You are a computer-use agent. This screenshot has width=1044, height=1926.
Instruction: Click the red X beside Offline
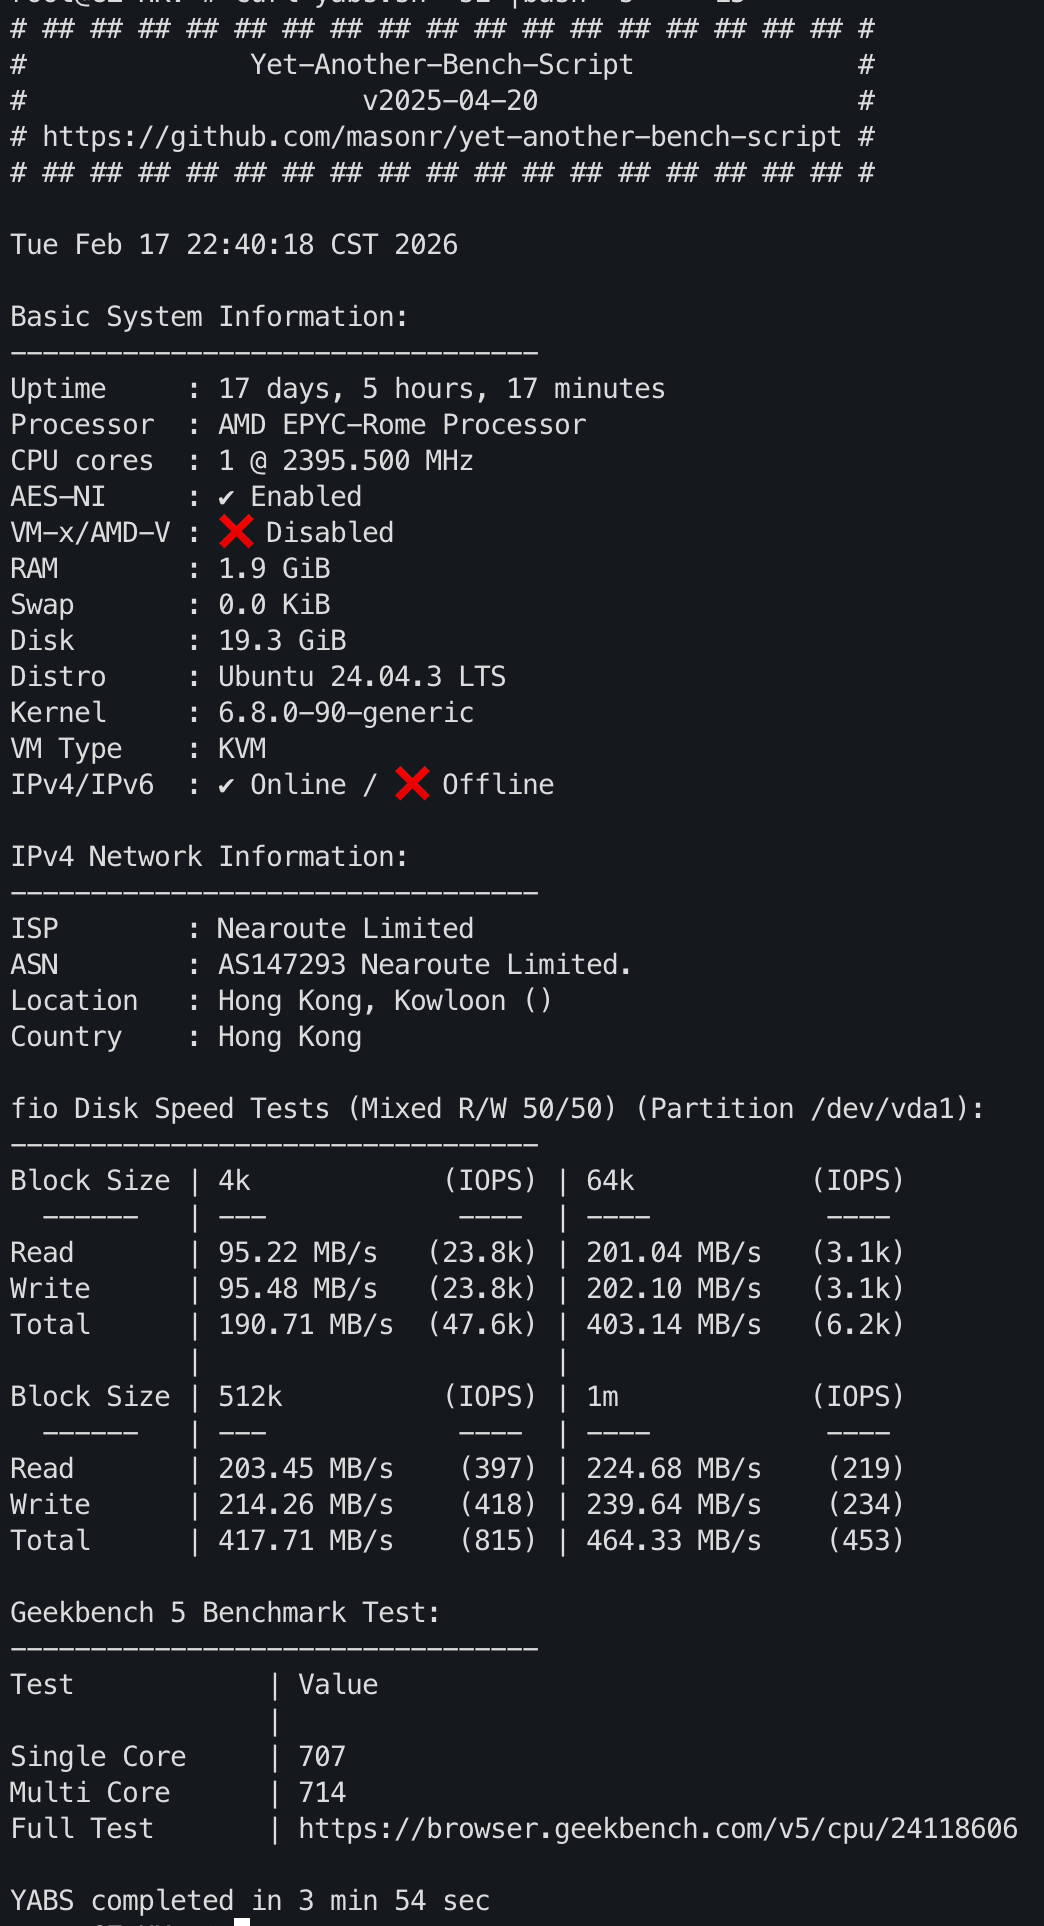[x=412, y=784]
